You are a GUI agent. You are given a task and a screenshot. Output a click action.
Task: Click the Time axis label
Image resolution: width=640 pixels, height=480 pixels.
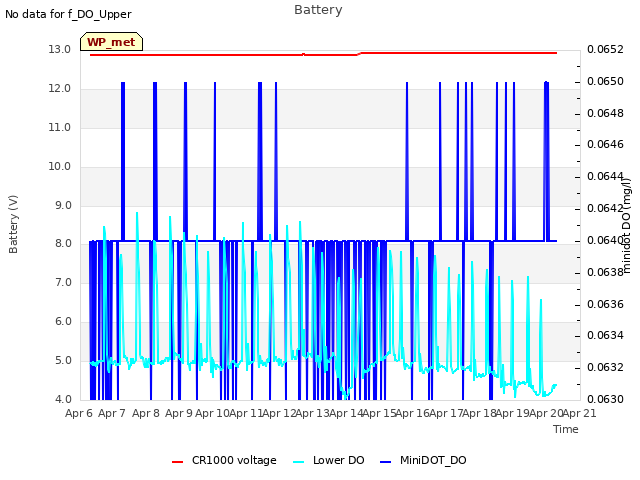[566, 429]
